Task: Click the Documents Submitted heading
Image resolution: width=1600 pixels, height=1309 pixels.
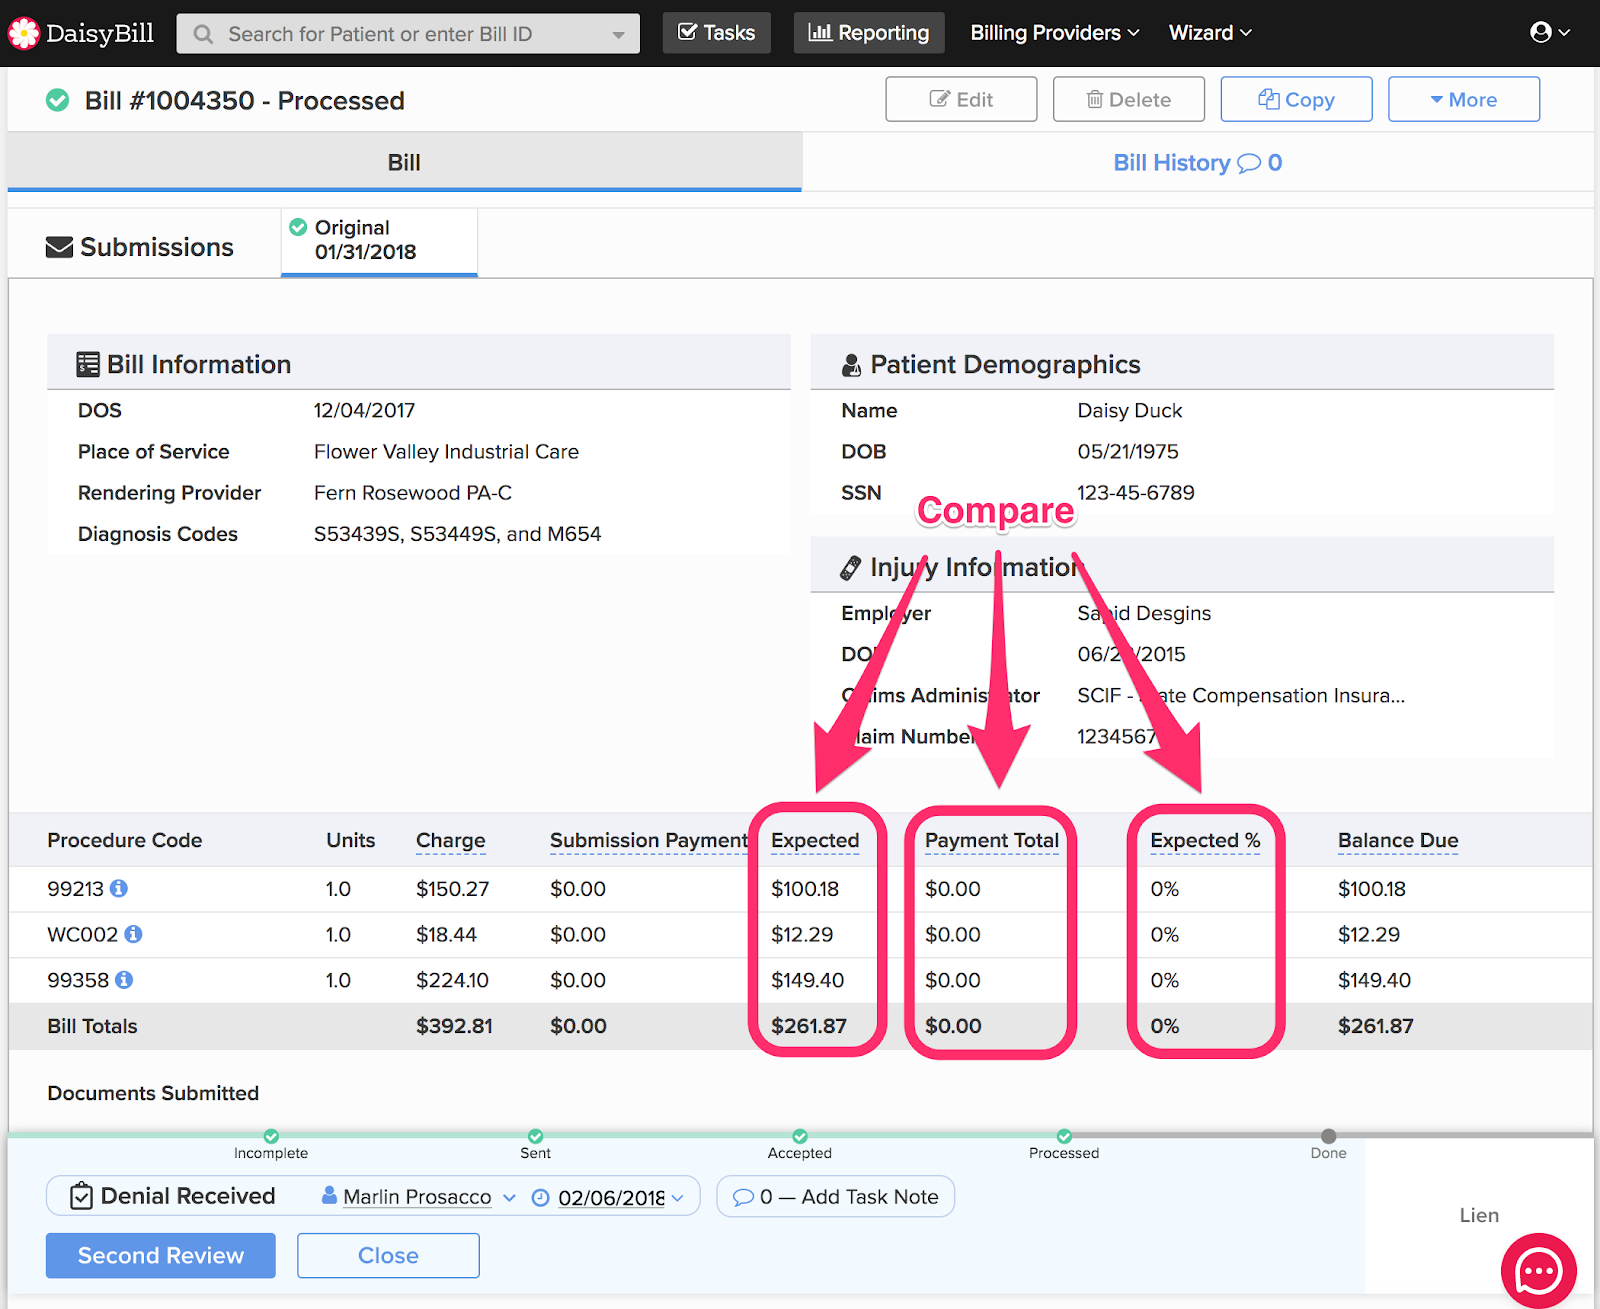Action: 153,1093
